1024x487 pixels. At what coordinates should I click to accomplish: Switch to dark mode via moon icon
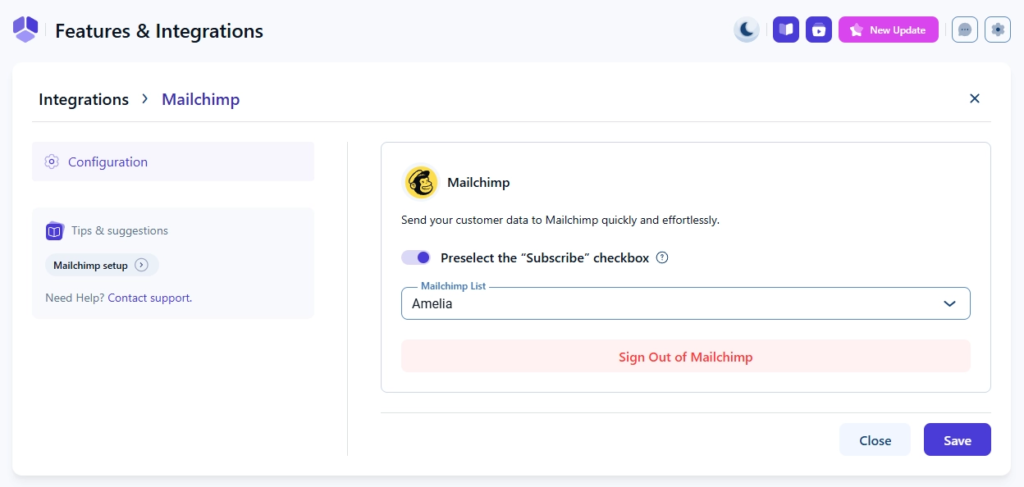point(747,30)
